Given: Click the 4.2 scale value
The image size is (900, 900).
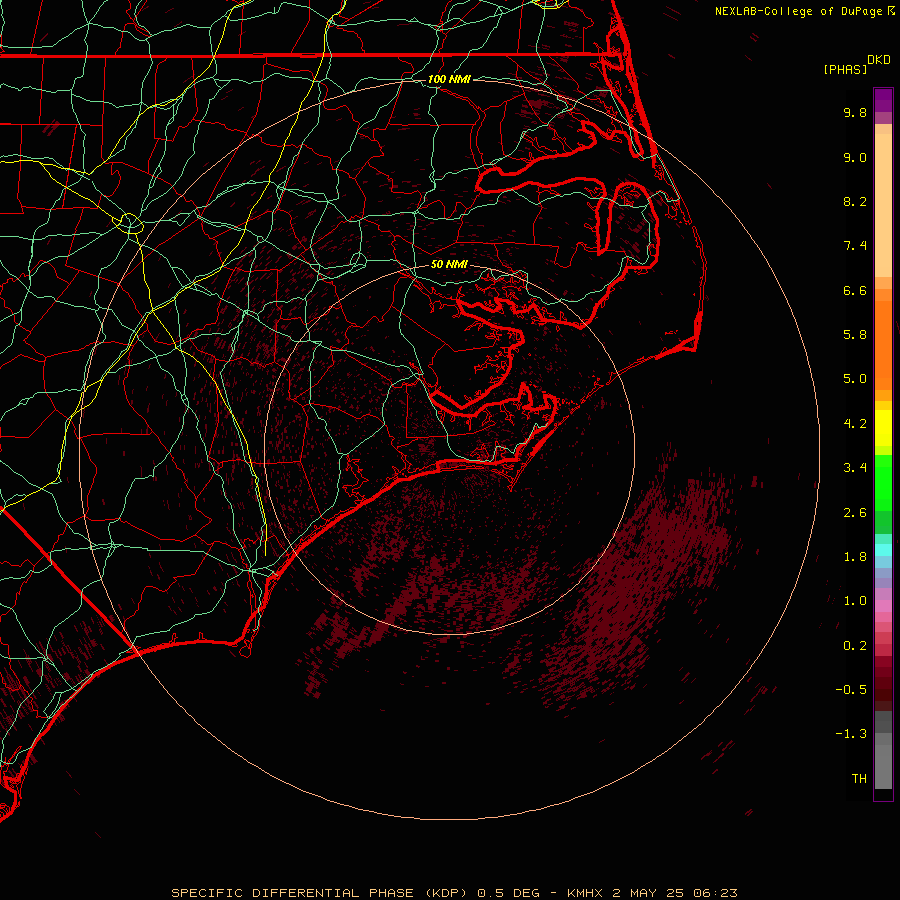Looking at the screenshot, I should point(855,424).
